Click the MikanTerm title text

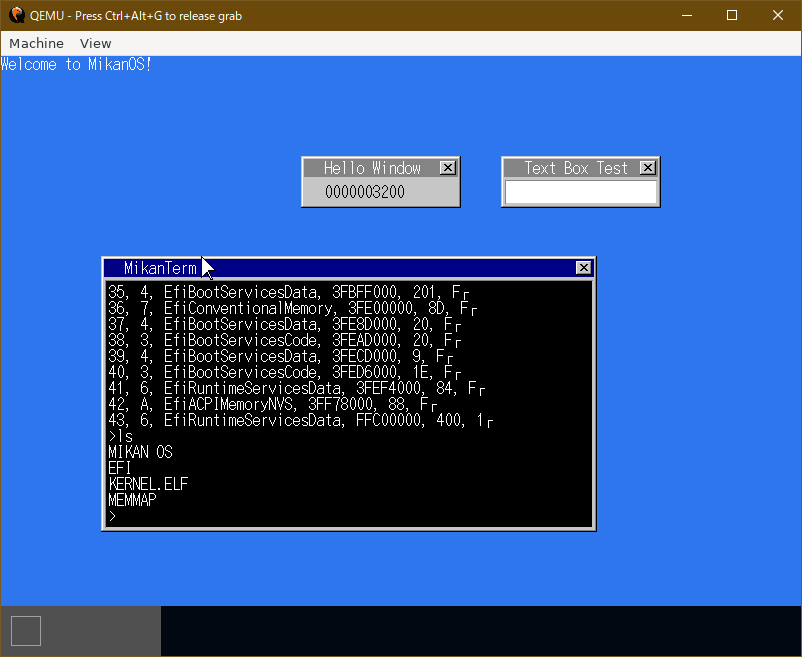point(160,268)
